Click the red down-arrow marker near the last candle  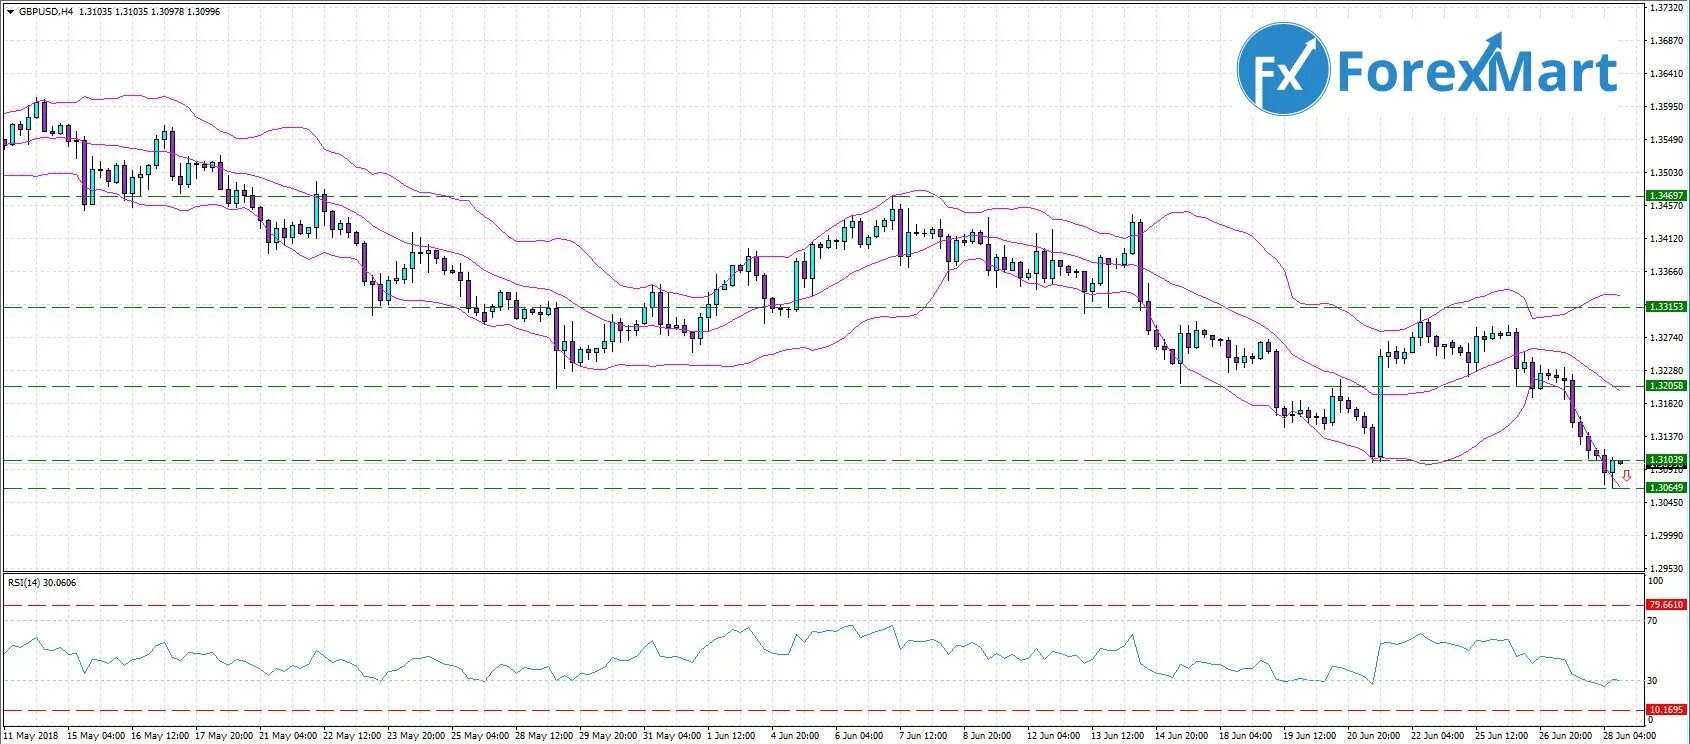(1627, 476)
